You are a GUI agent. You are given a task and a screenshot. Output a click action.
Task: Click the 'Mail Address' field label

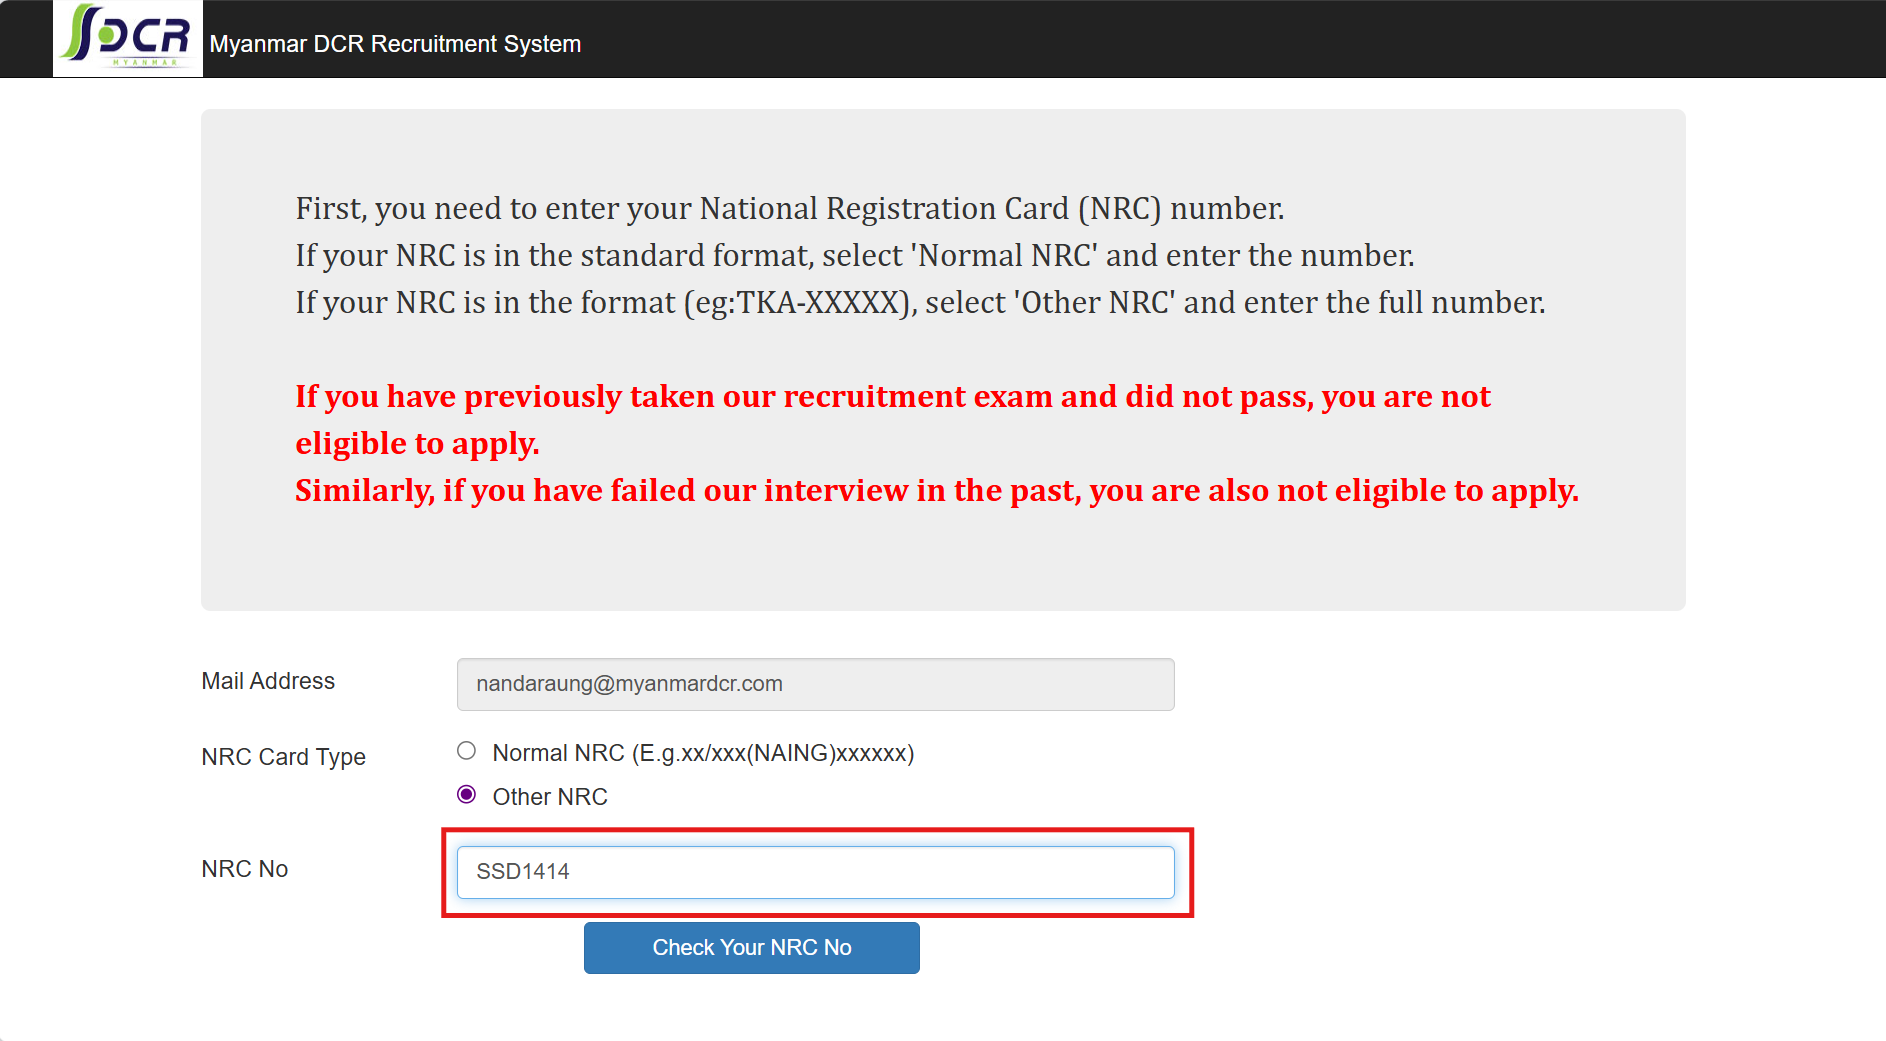tap(268, 681)
